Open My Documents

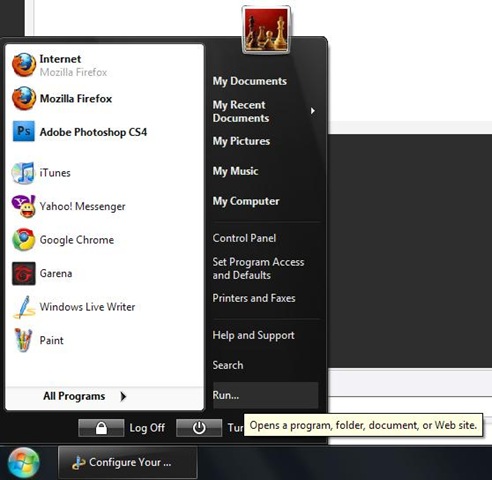point(250,81)
